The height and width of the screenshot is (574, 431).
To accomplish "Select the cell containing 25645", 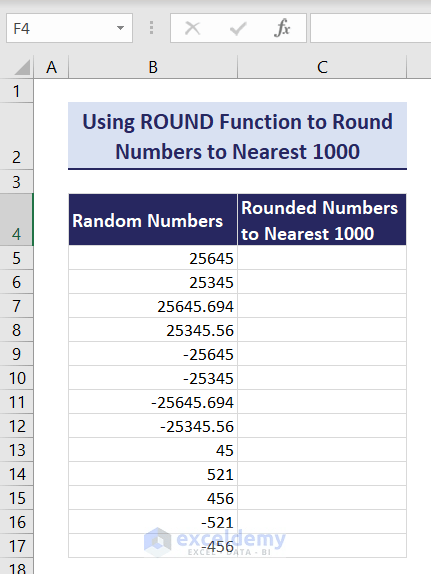I will pos(153,258).
